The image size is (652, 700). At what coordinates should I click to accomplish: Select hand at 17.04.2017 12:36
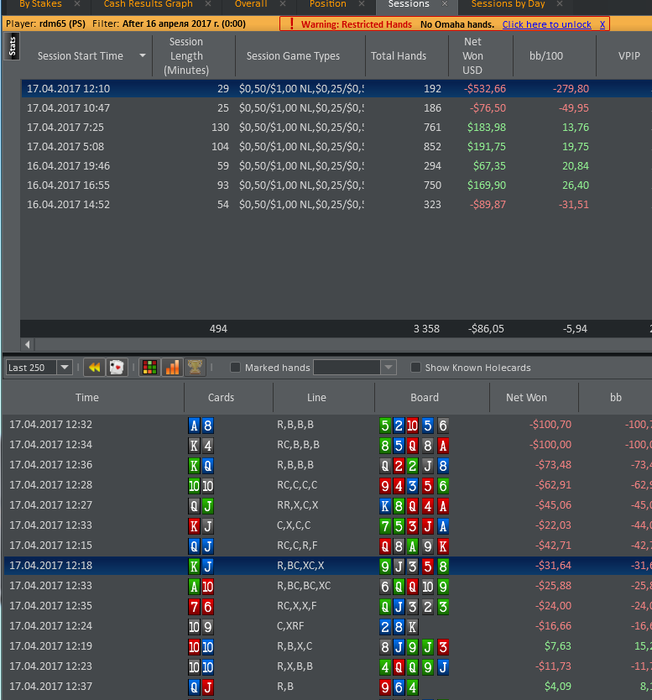[x=328, y=465]
